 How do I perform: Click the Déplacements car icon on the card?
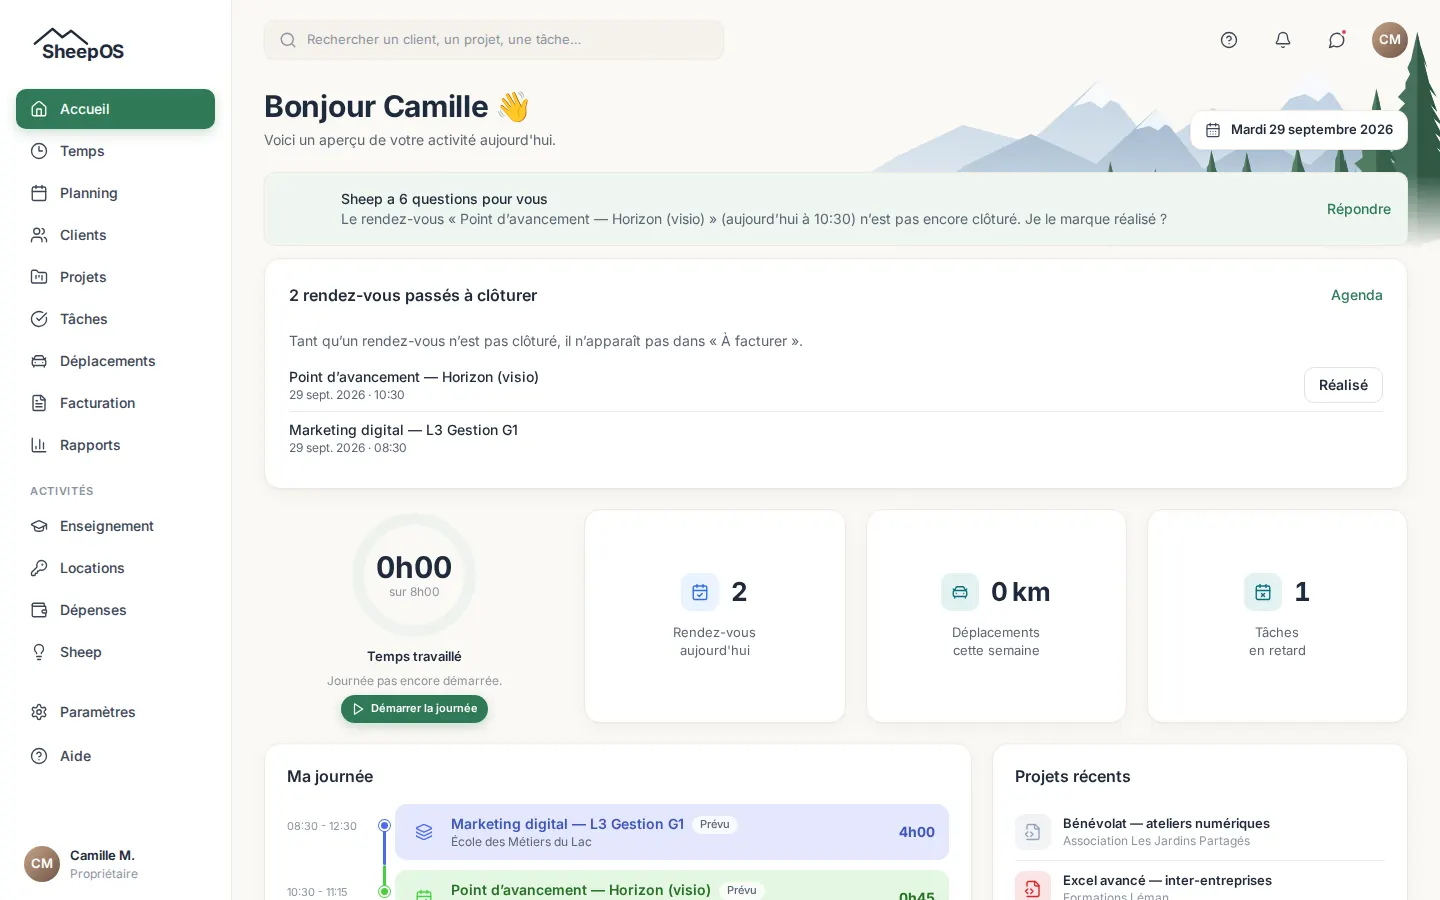[x=960, y=592]
